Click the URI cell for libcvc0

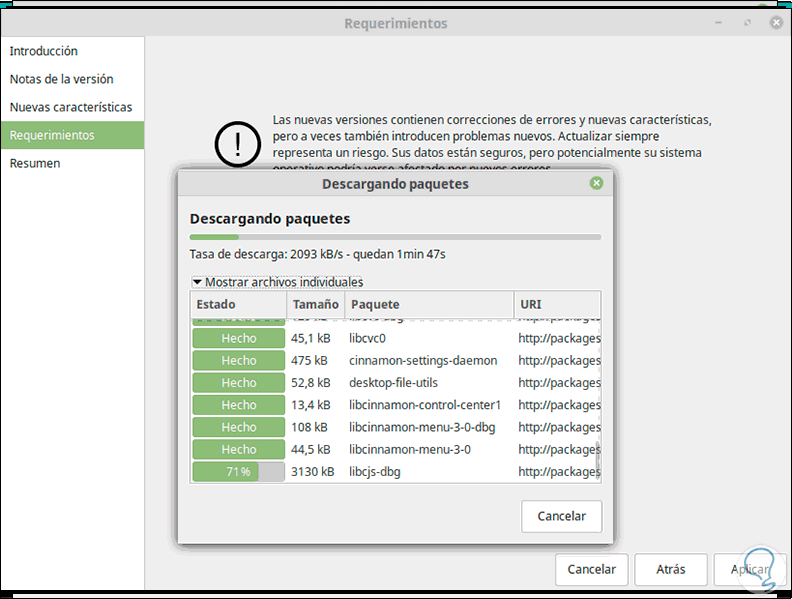pos(559,338)
